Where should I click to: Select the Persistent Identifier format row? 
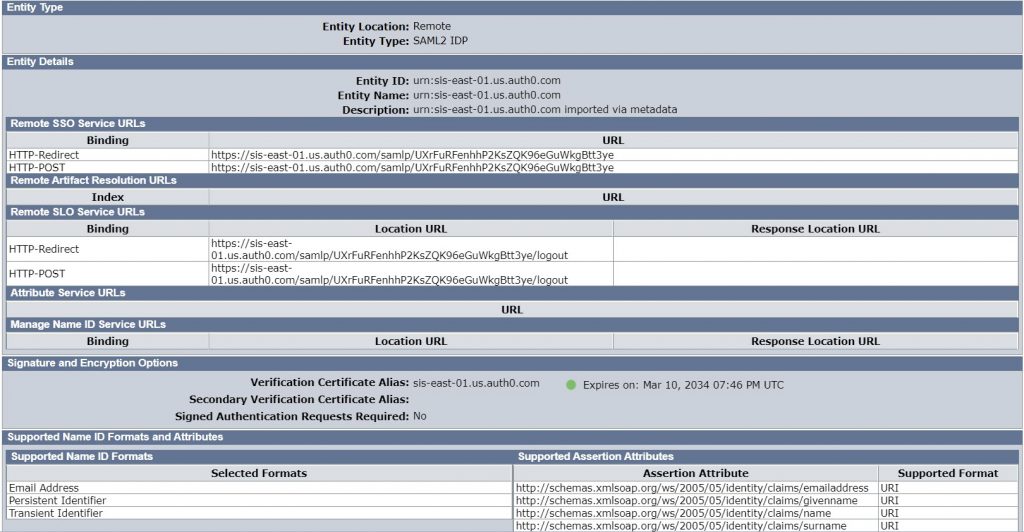pos(57,500)
